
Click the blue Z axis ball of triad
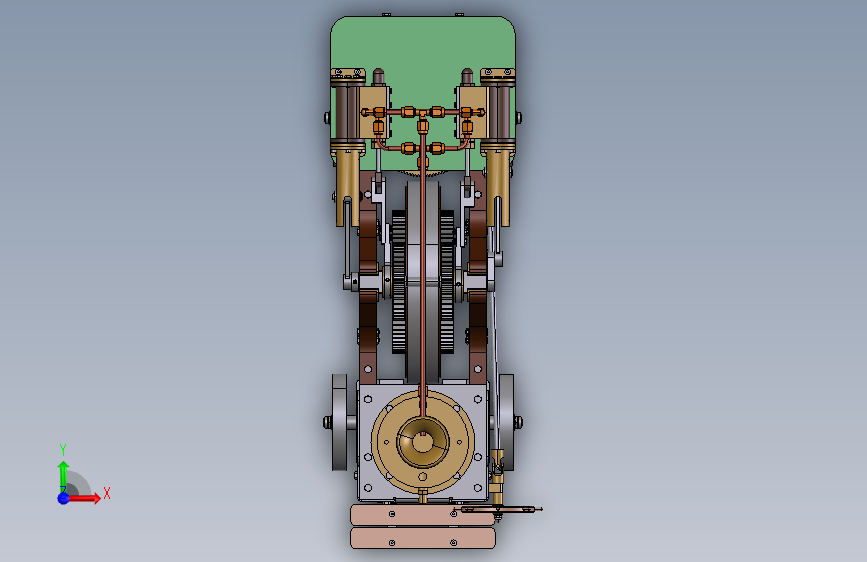64,498
